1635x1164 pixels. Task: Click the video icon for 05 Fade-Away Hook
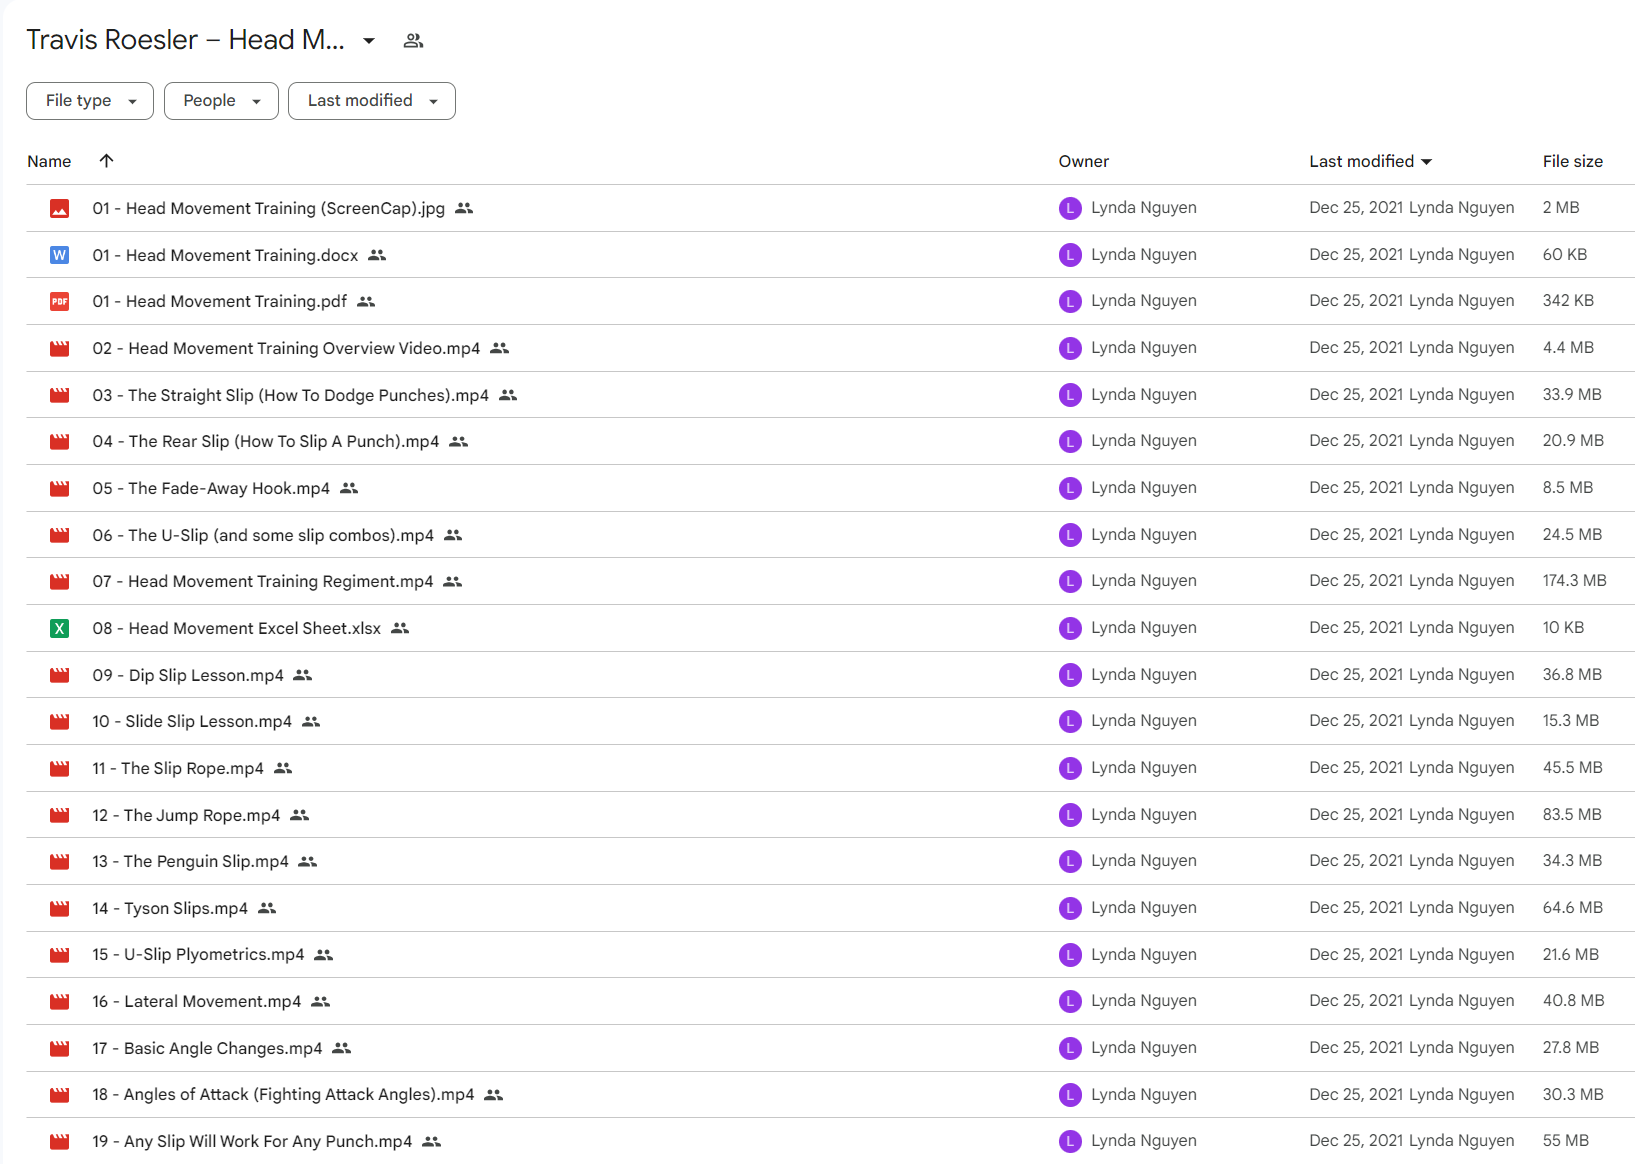[x=60, y=489]
